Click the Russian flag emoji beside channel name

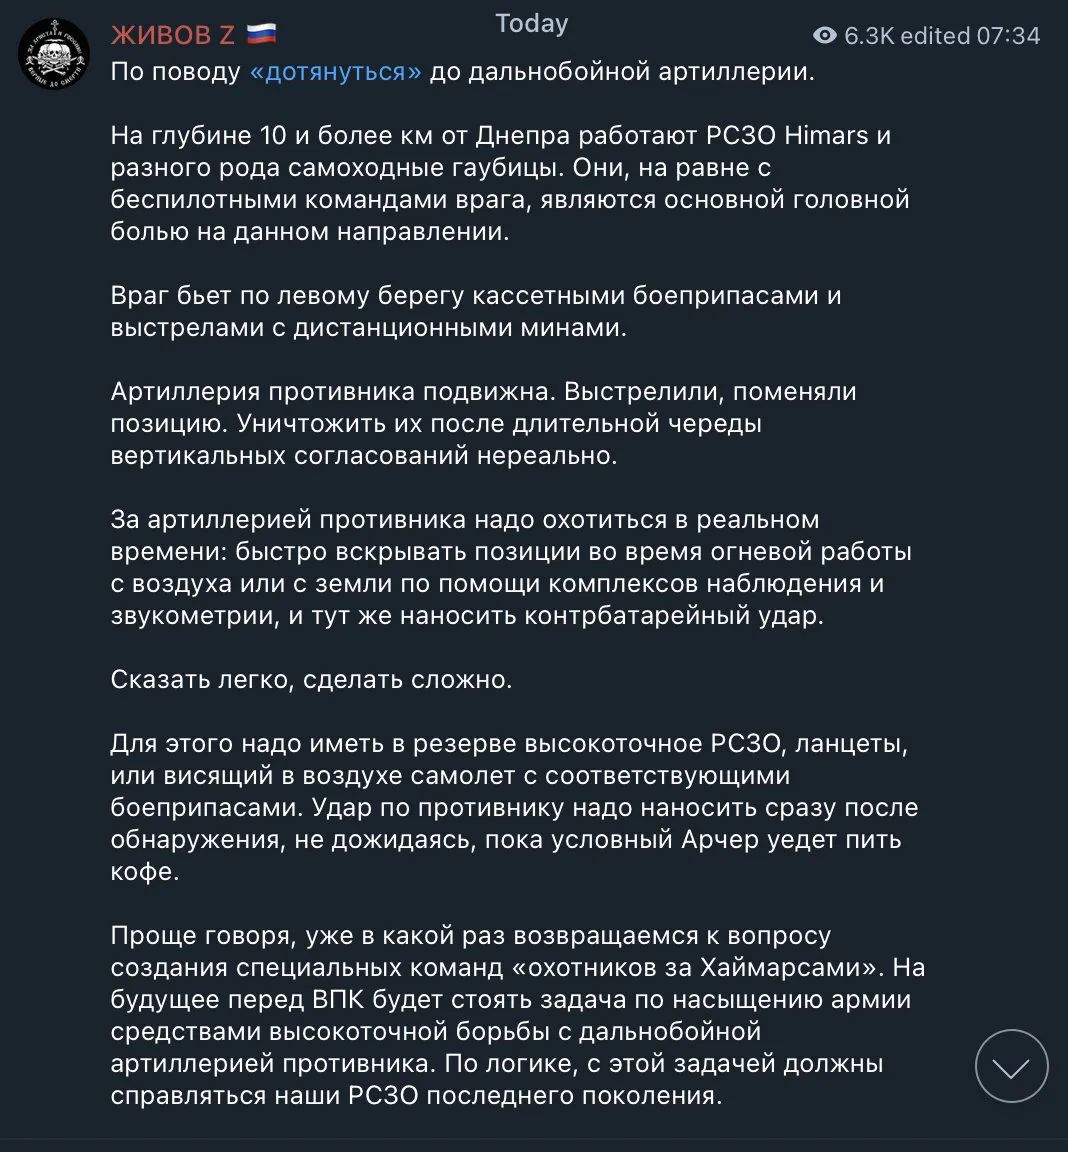(x=261, y=34)
